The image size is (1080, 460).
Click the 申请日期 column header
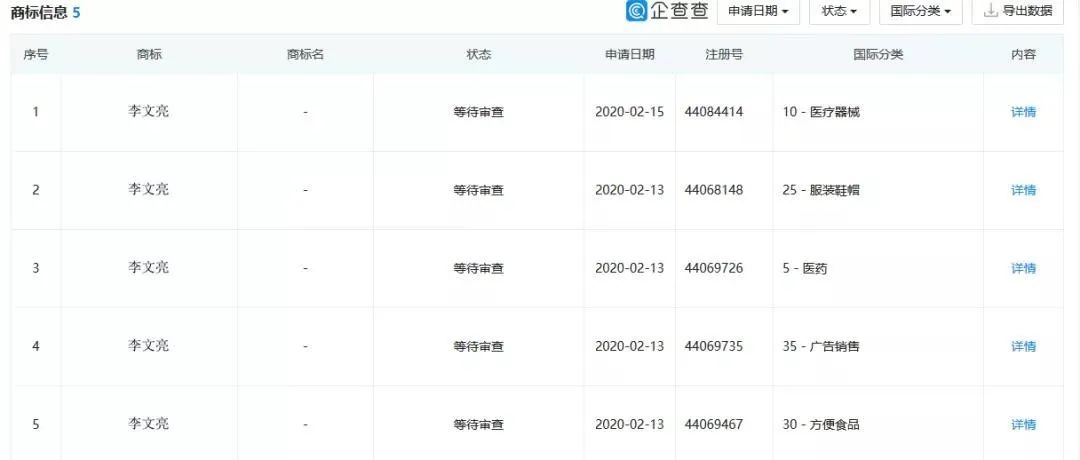[x=630, y=54]
